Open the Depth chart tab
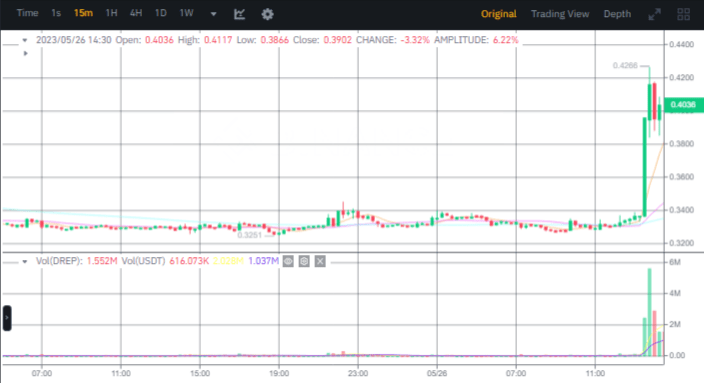Image resolution: width=704 pixels, height=383 pixels. 617,14
